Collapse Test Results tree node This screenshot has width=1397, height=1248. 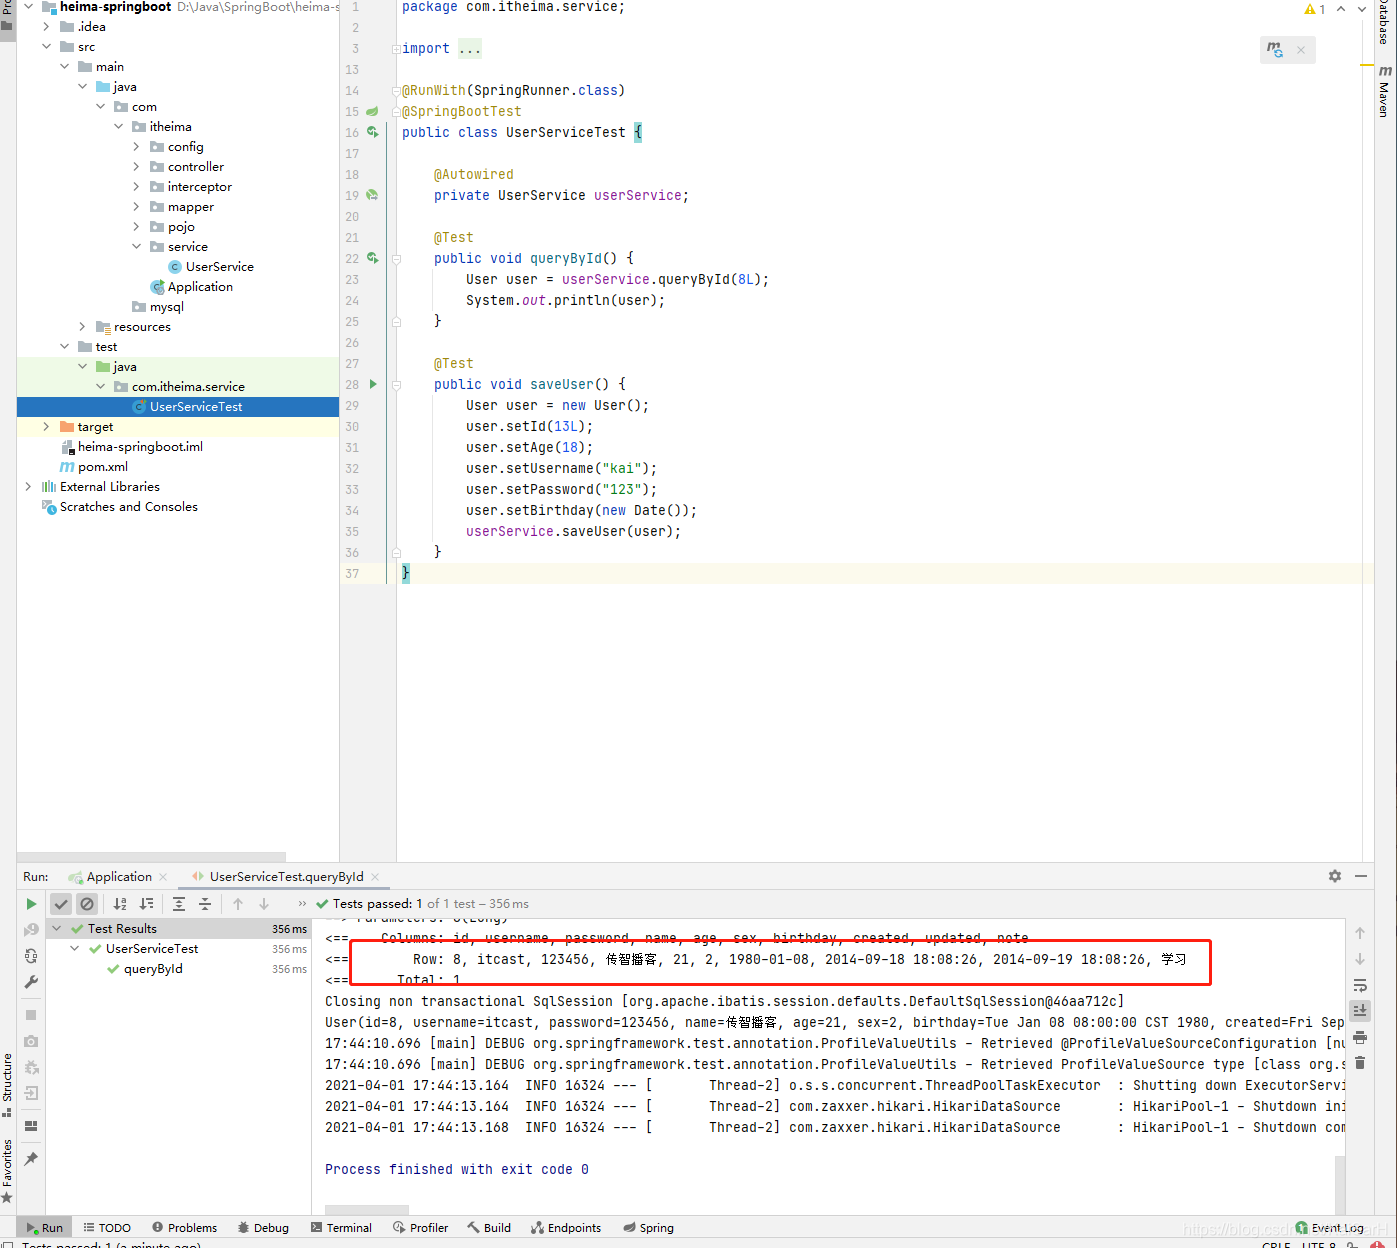pyautogui.click(x=56, y=929)
